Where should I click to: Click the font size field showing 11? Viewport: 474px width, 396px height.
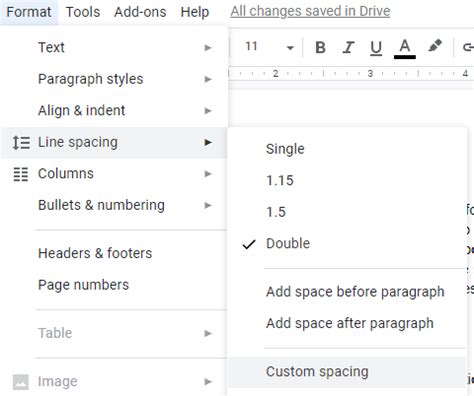coord(252,46)
